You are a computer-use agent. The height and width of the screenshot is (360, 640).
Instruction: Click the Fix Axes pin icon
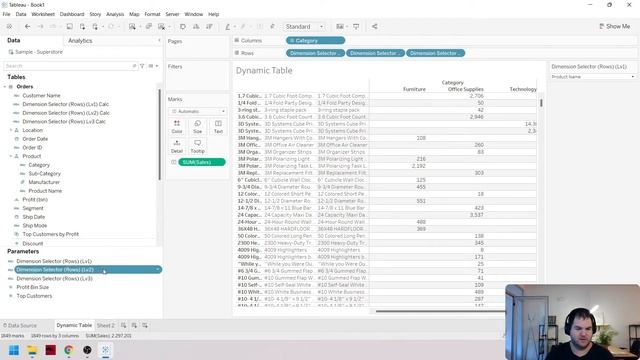tap(272, 27)
